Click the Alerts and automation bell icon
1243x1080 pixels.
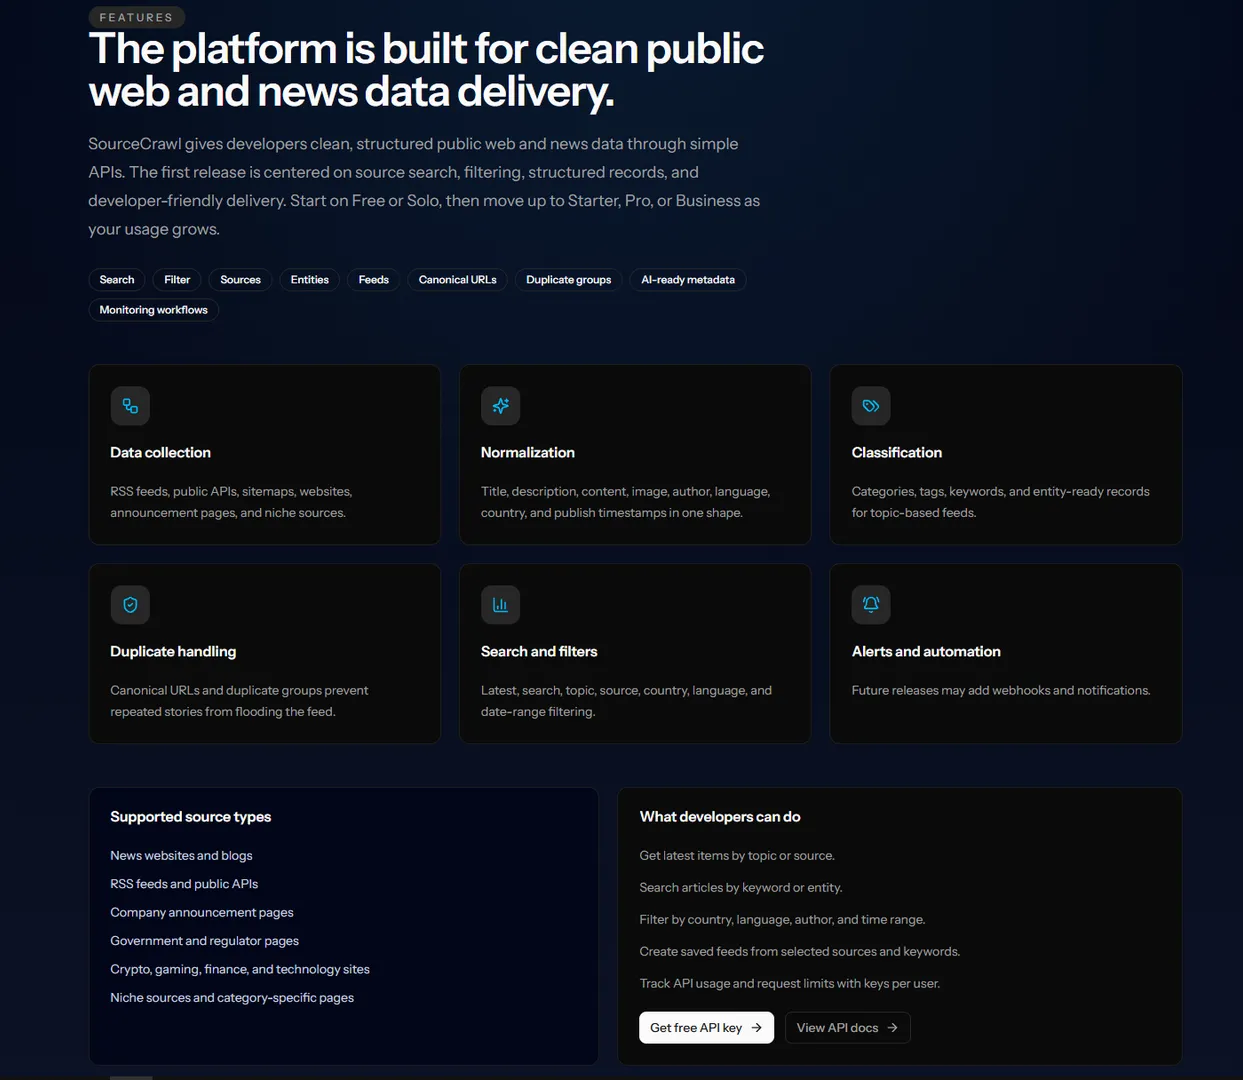pyautogui.click(x=871, y=605)
